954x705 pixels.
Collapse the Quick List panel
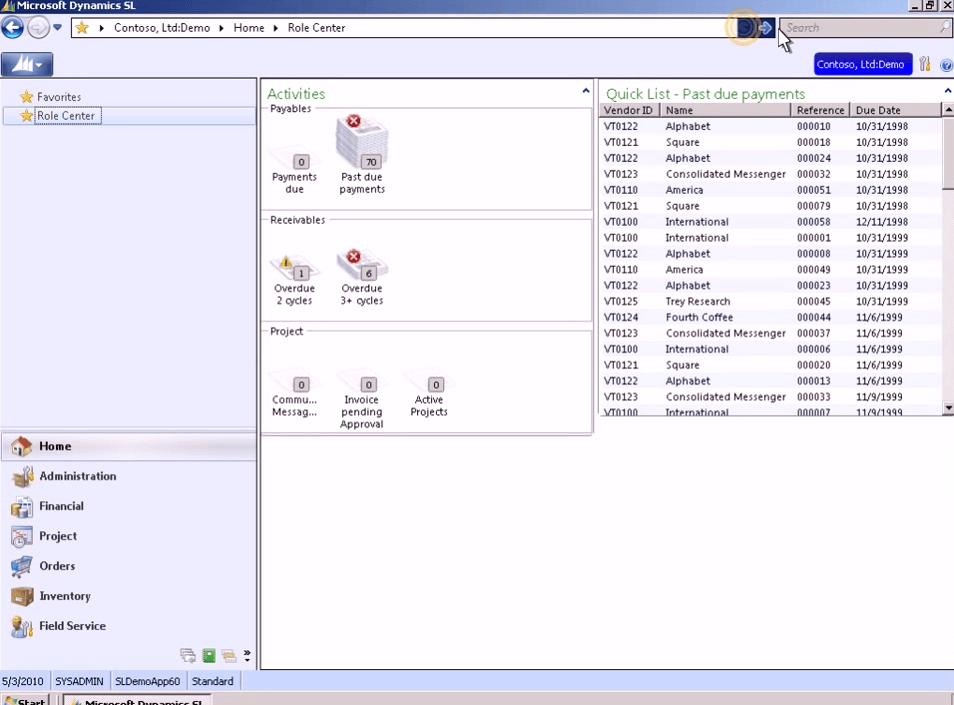tap(946, 89)
